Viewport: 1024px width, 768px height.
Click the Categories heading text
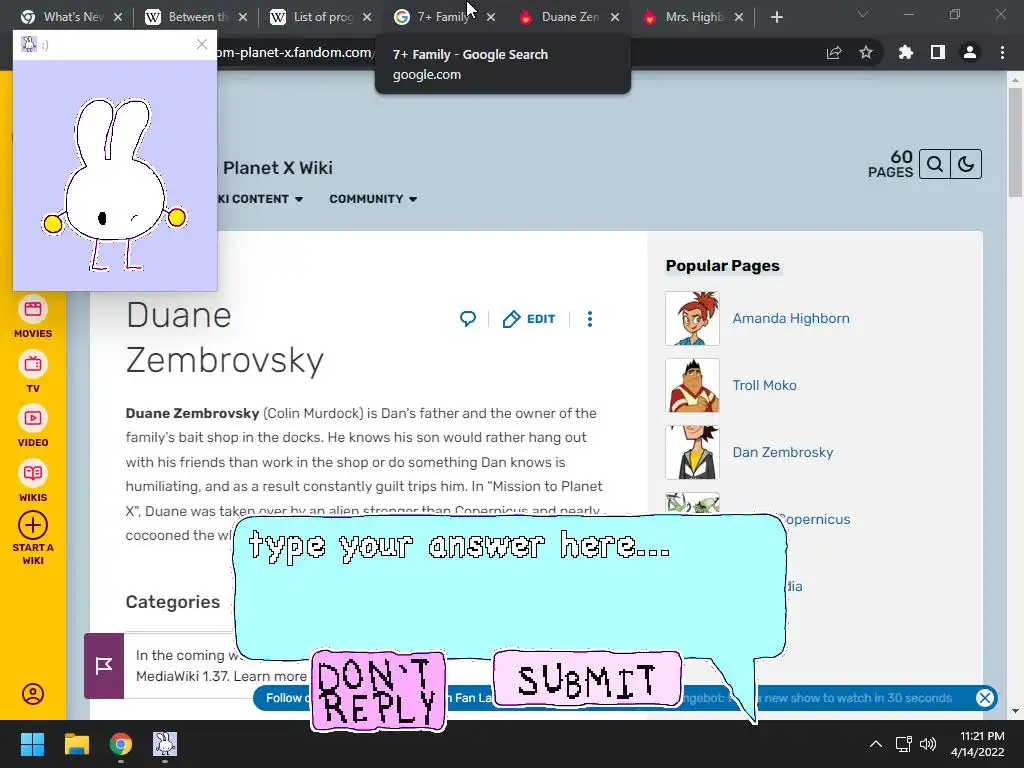click(x=172, y=602)
